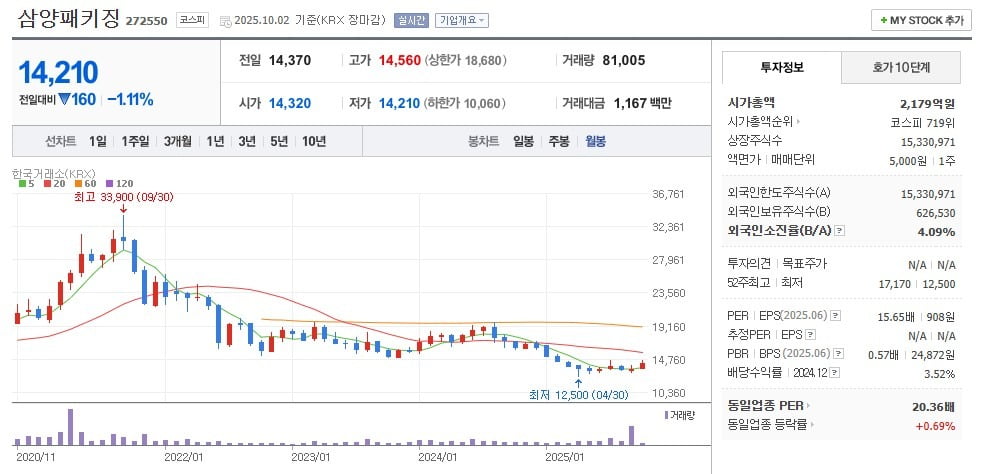This screenshot has width=986, height=474.
Task: Switch to the 투자정보 tab
Action: (782, 67)
